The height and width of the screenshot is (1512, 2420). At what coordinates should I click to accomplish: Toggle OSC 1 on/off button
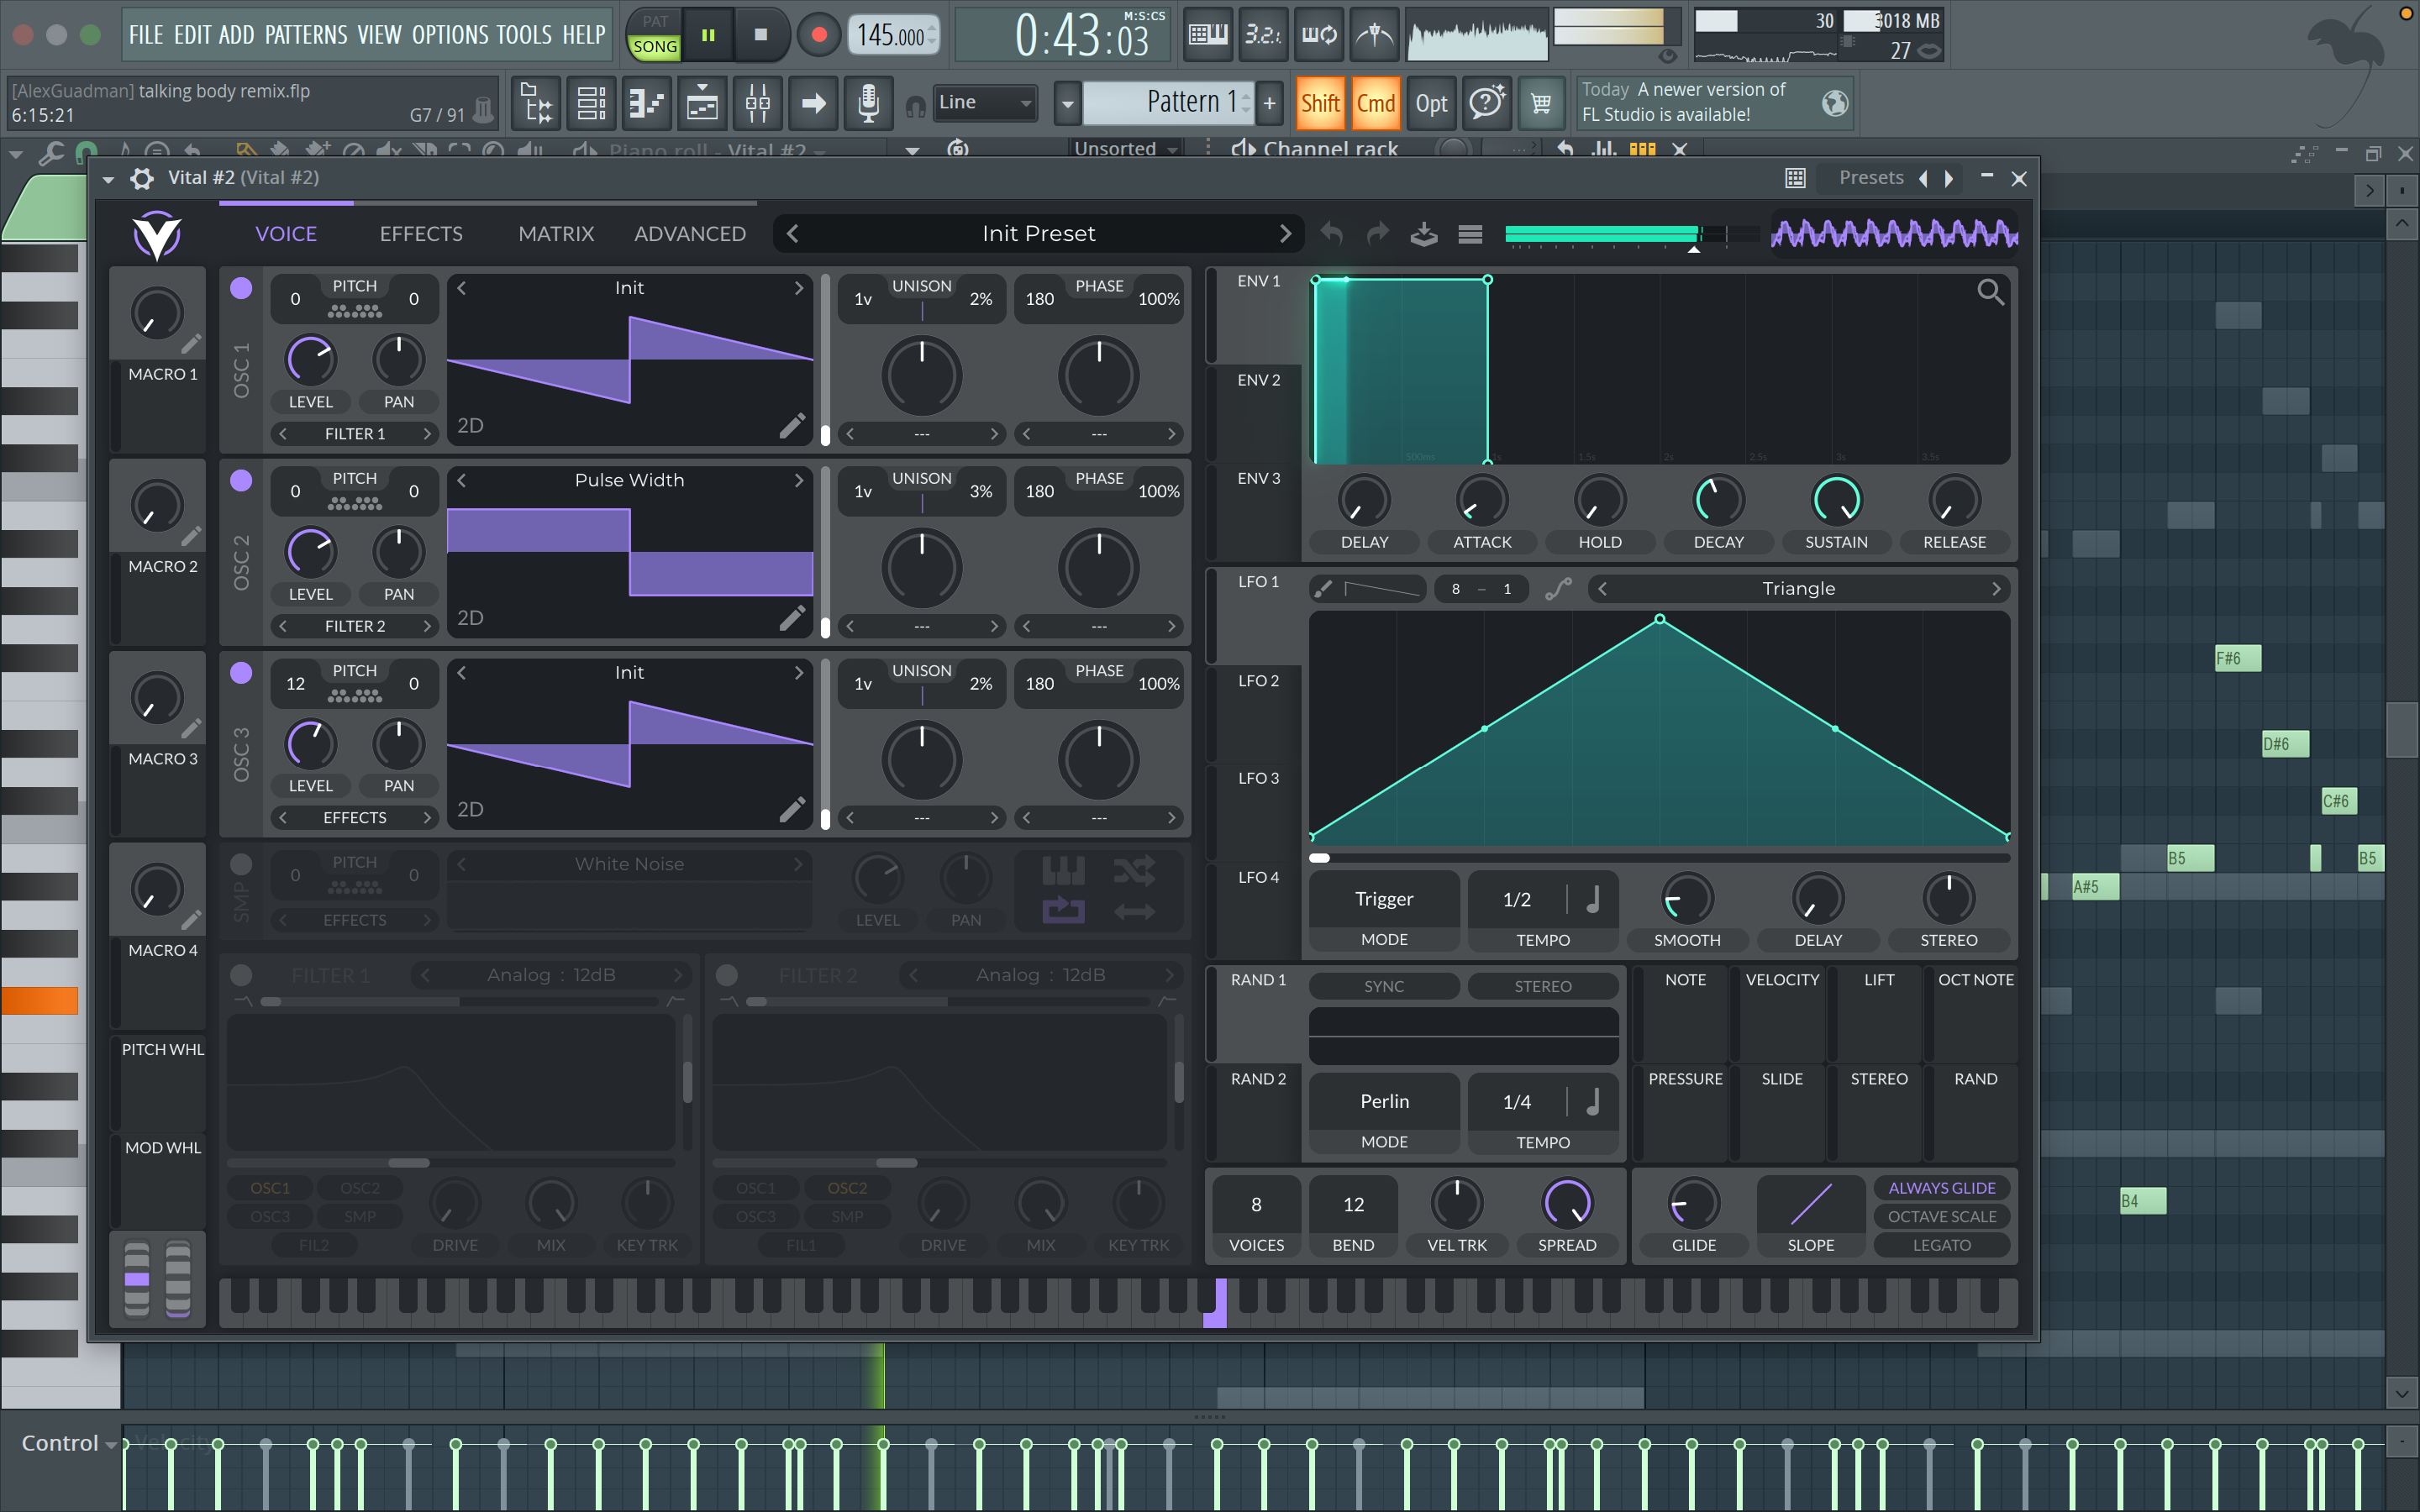241,288
